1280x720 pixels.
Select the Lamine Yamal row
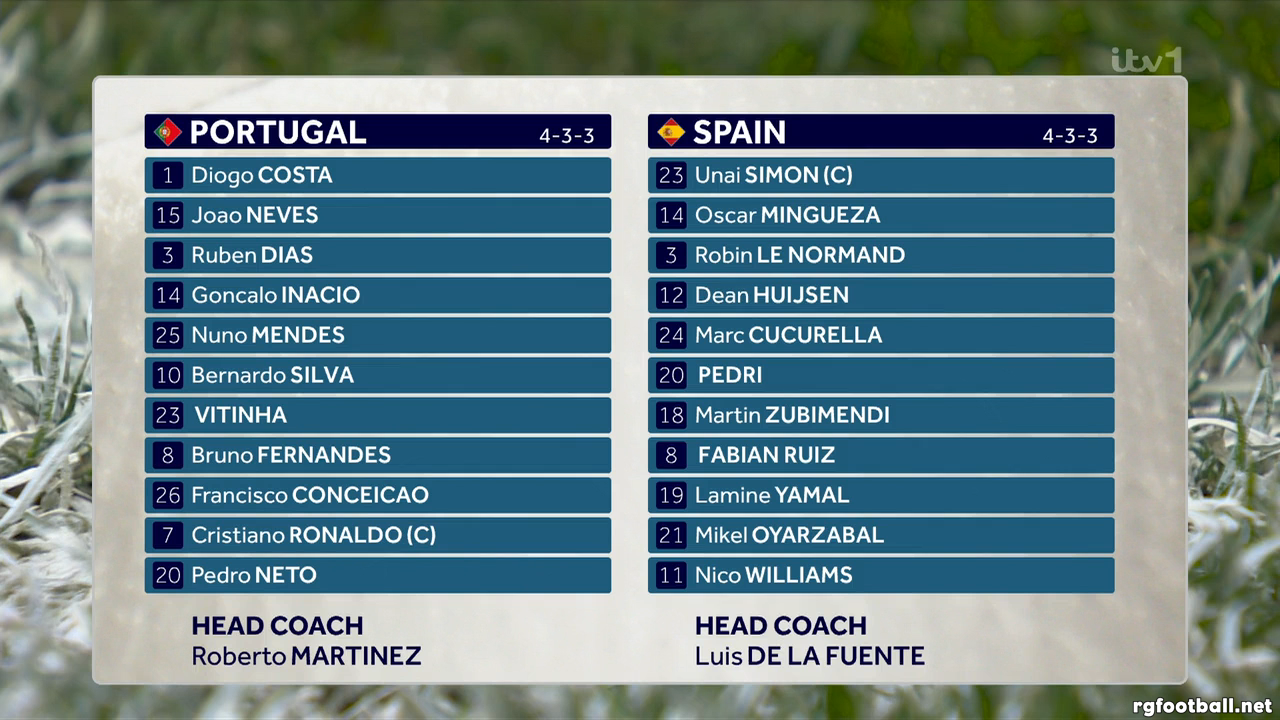(x=881, y=495)
